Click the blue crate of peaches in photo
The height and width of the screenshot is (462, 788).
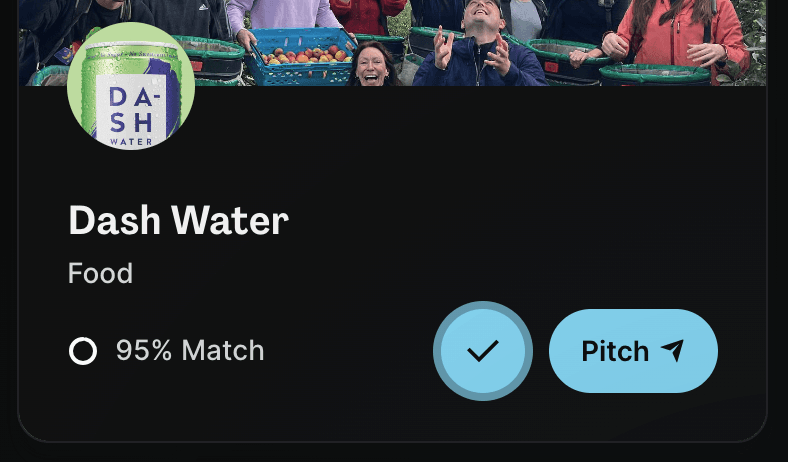click(x=301, y=58)
